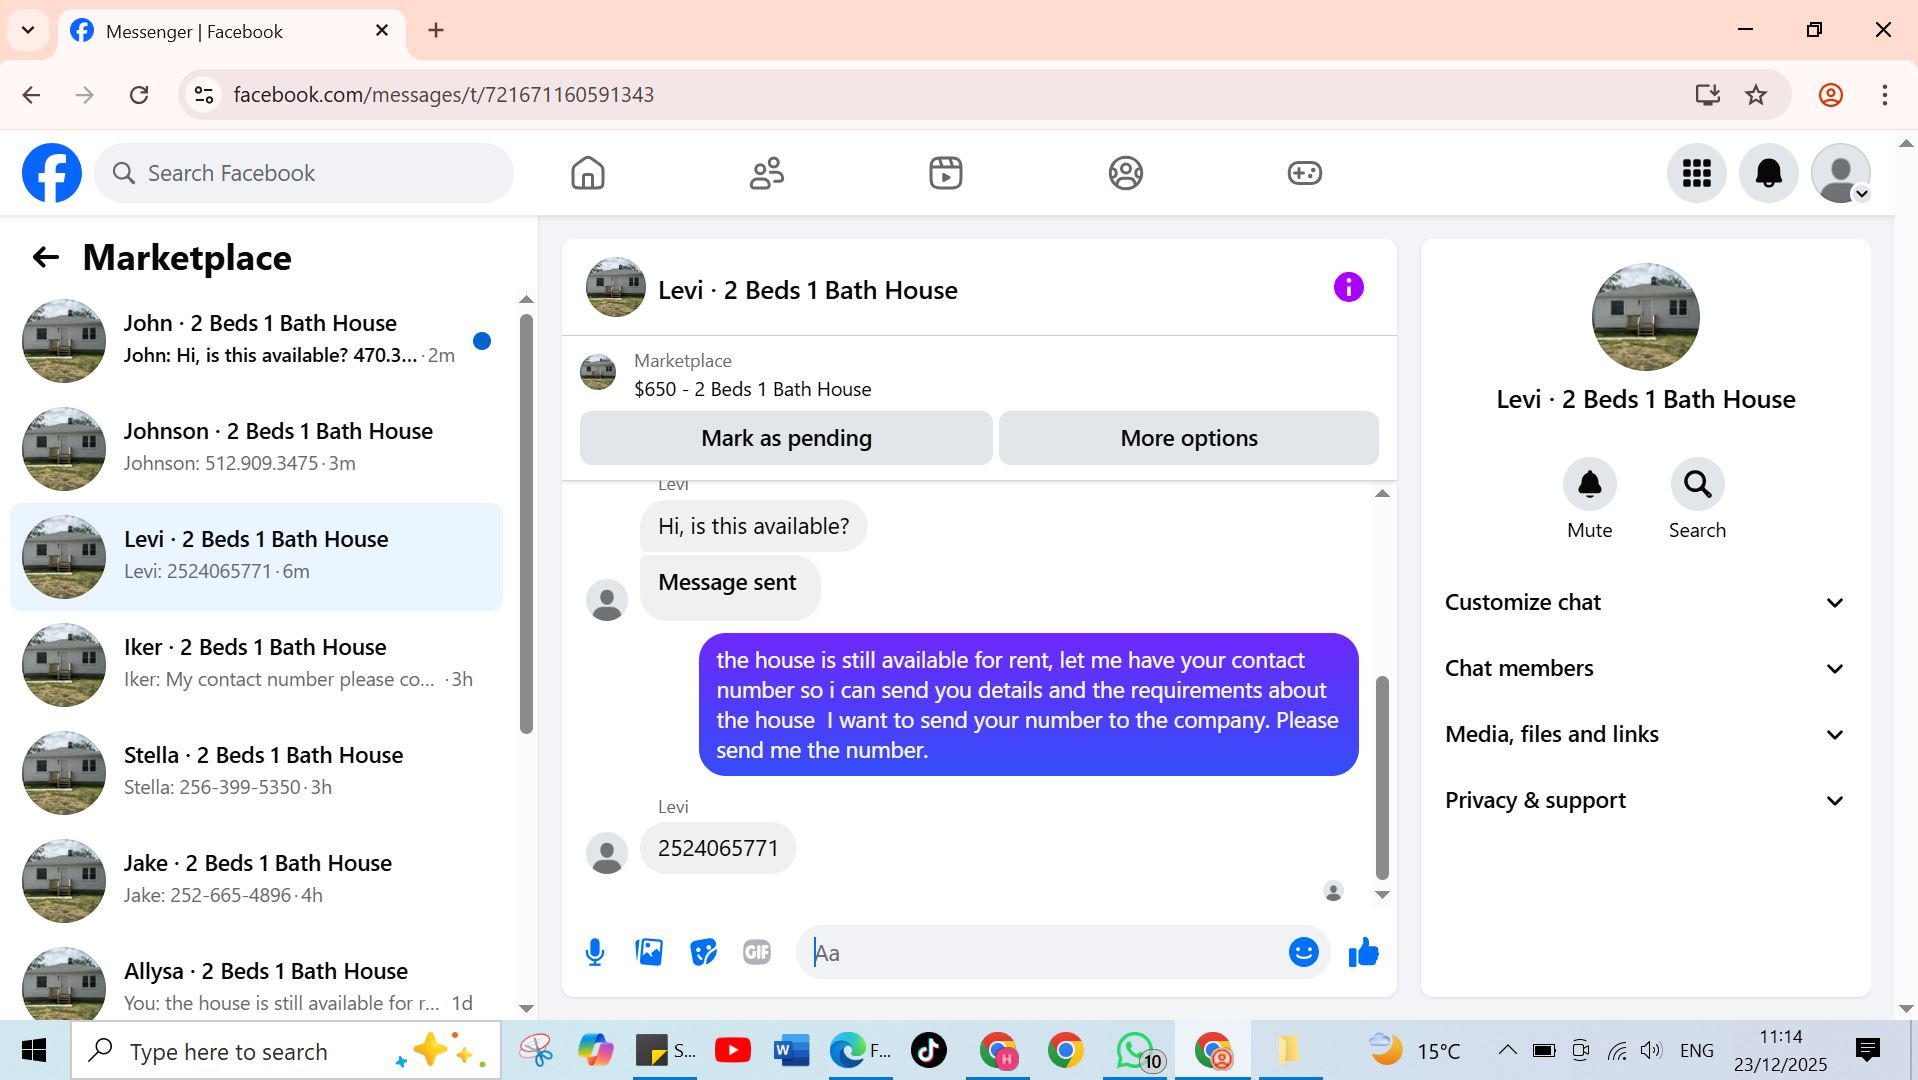Choose a GIF icon

pyautogui.click(x=757, y=953)
